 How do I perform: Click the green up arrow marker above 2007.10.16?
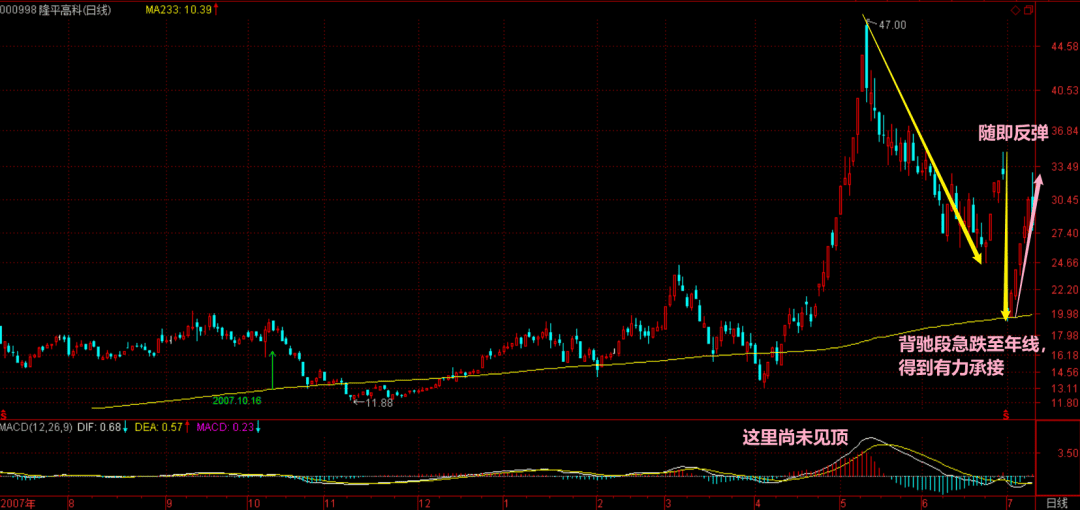[272, 370]
